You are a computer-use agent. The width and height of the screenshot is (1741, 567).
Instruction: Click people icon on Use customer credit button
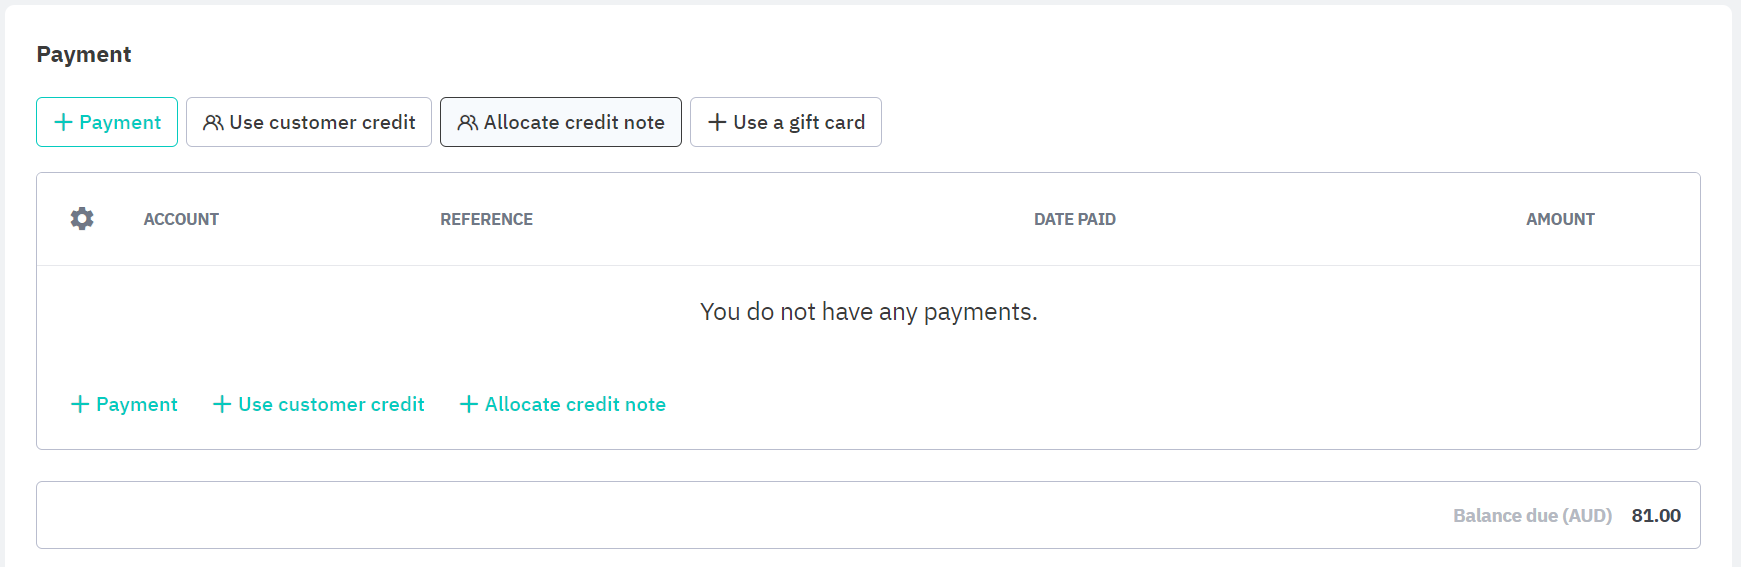pyautogui.click(x=213, y=122)
